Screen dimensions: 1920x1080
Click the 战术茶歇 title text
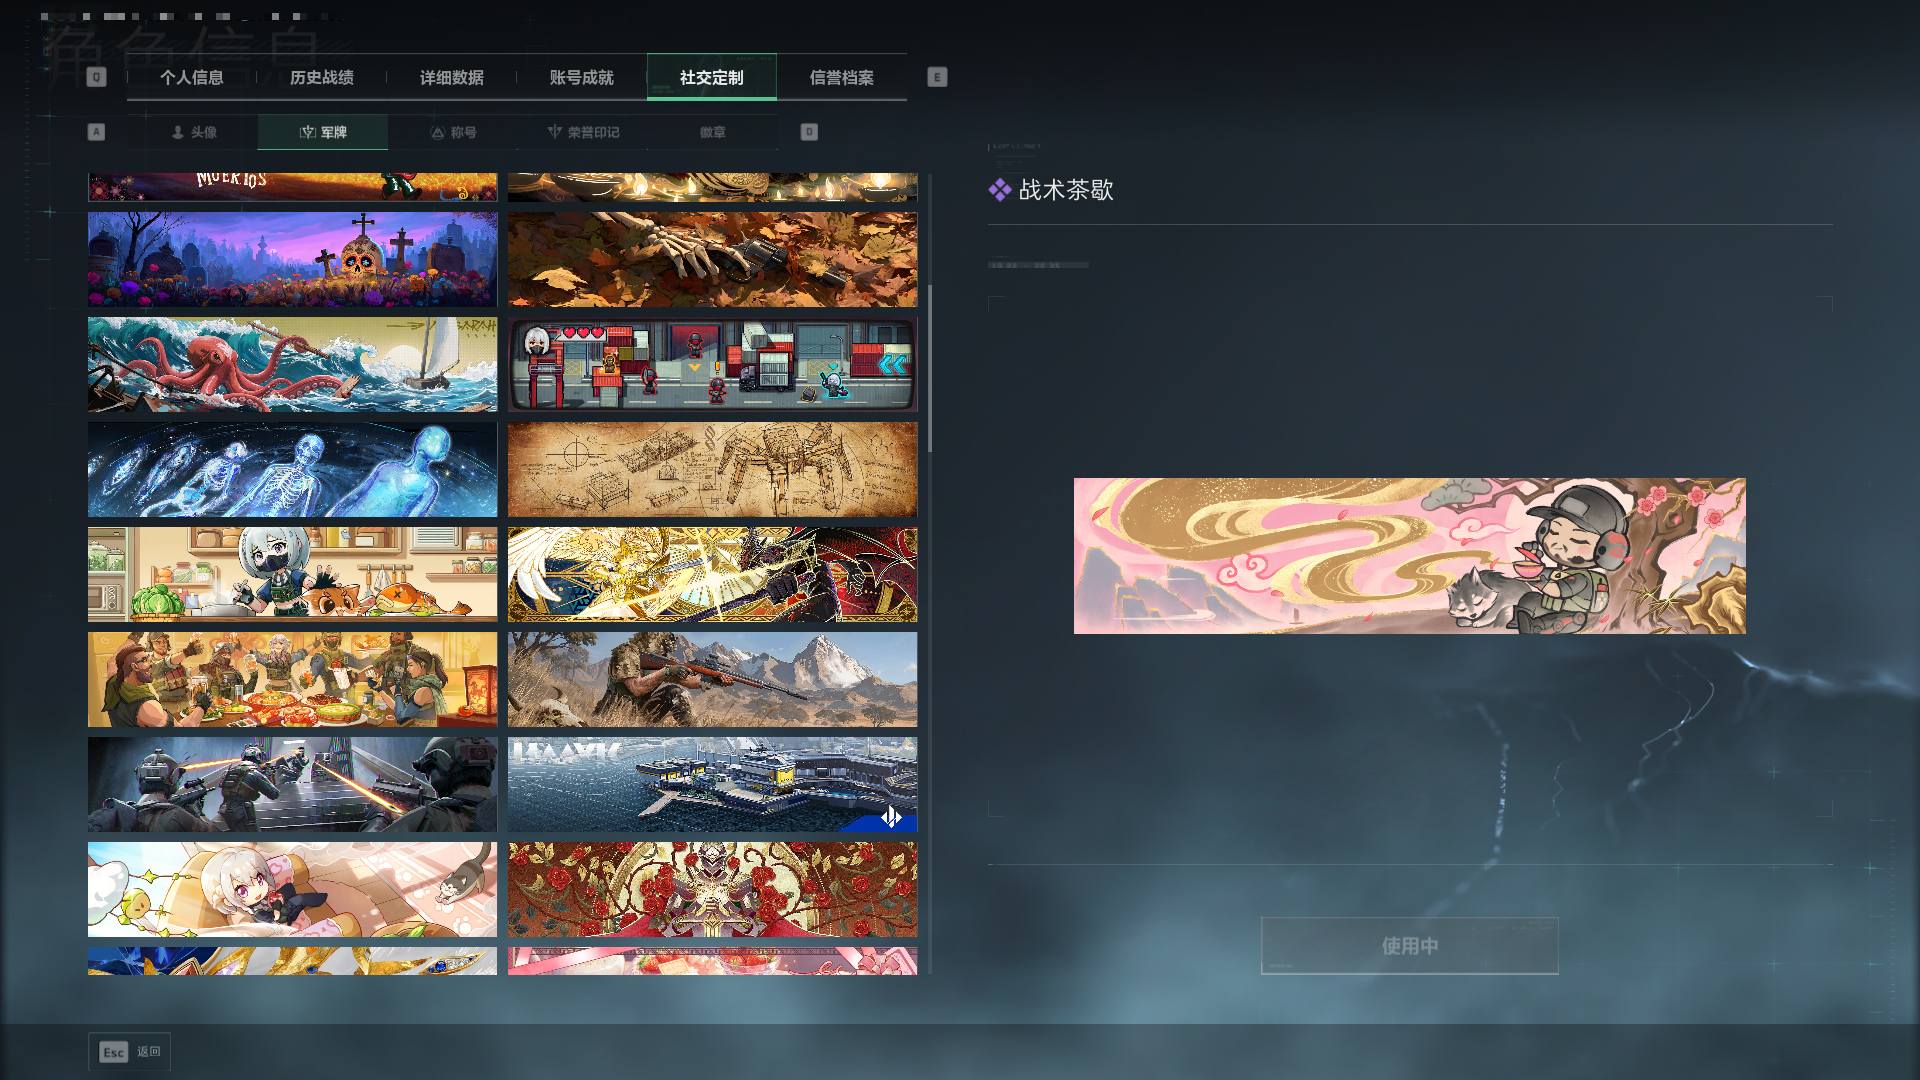(x=1066, y=190)
